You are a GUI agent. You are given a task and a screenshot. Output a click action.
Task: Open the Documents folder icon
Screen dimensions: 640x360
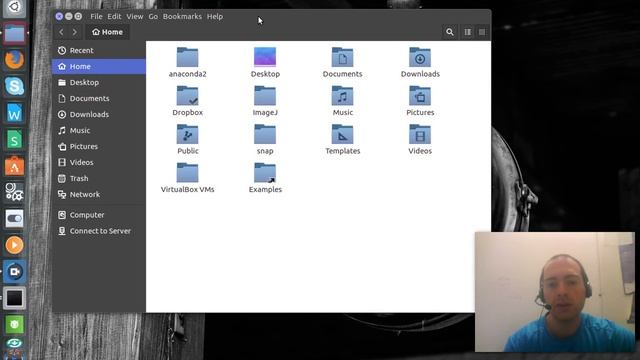(342, 58)
